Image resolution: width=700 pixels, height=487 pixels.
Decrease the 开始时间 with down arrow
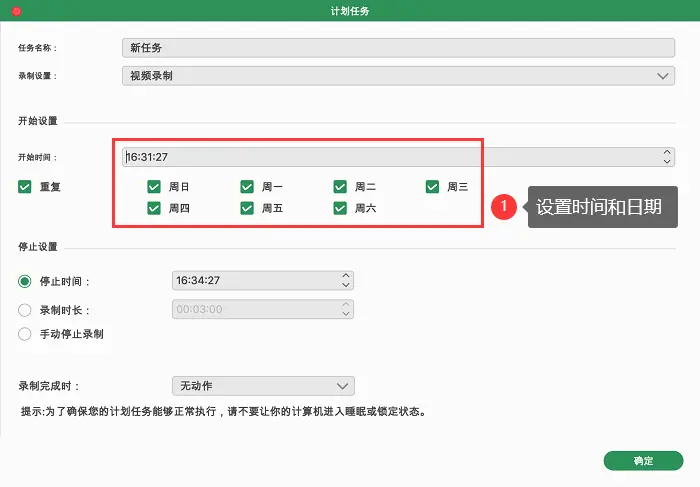click(x=667, y=162)
